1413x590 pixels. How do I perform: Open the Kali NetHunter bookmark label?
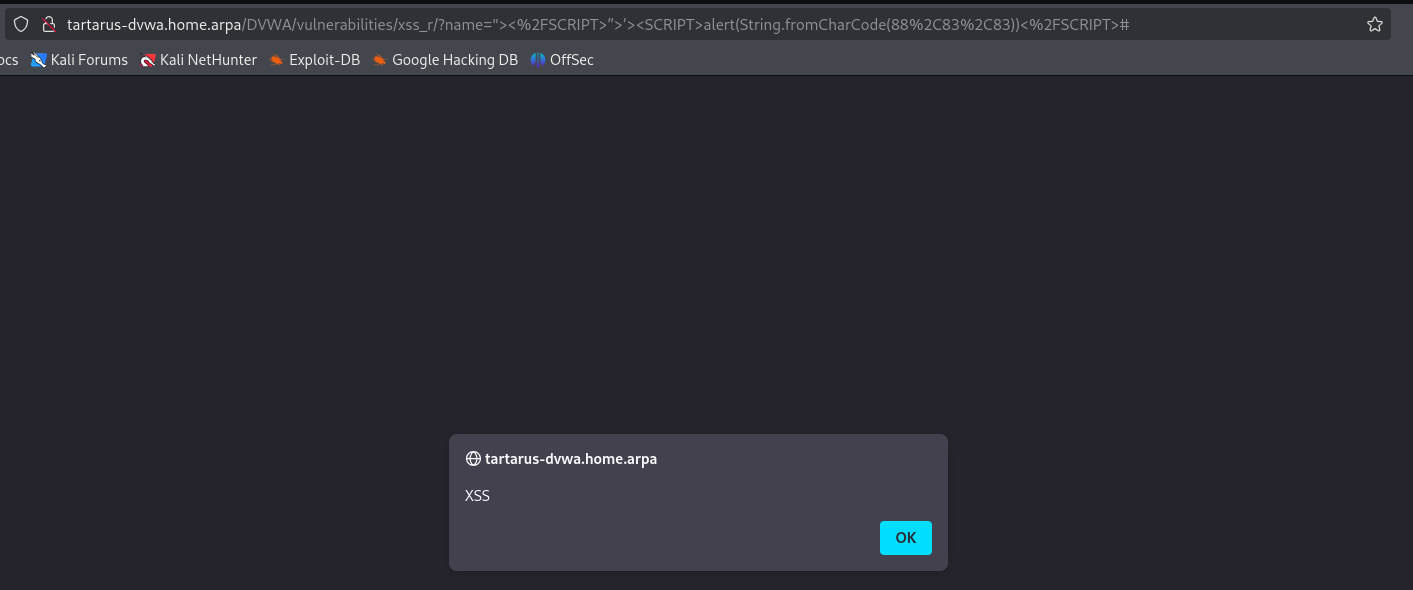[208, 60]
